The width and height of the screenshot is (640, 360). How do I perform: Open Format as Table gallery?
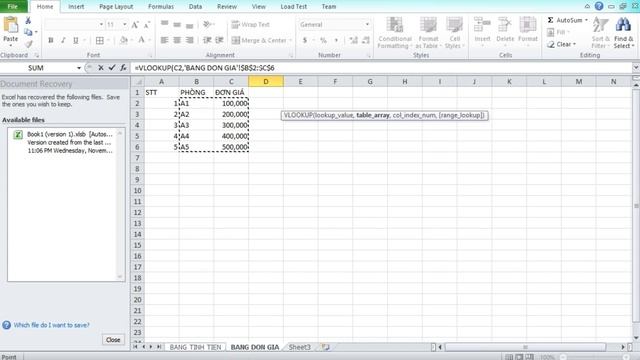(x=428, y=33)
